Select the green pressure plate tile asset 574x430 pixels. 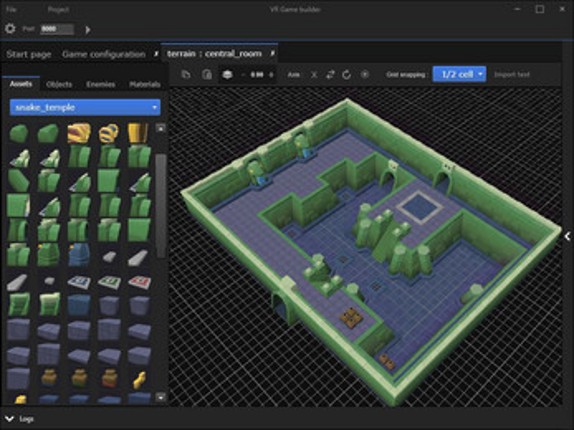109,282
